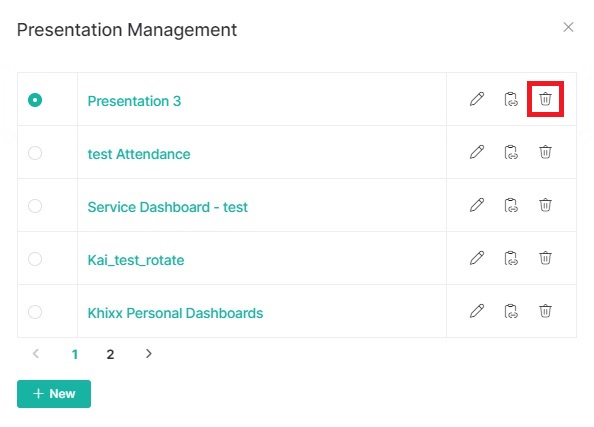This screenshot has height=427, width=594.
Task: Edit Presentation 3 using pencil icon
Action: 477,99
